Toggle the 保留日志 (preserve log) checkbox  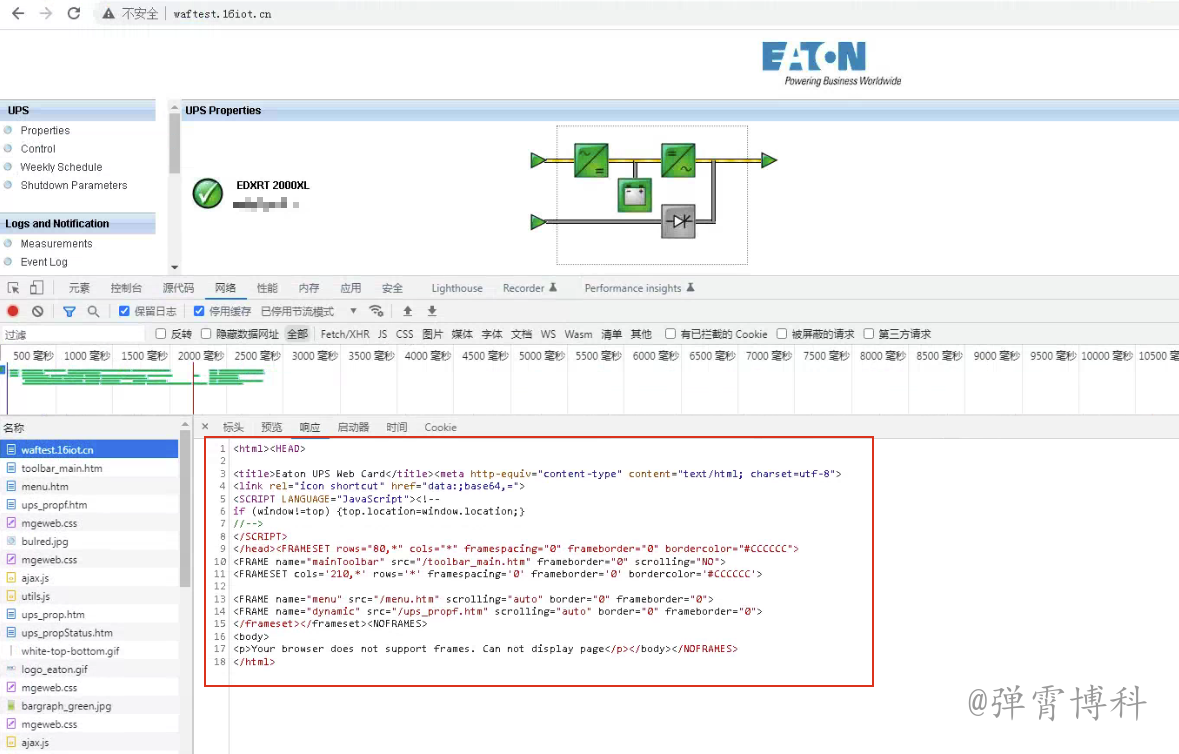pyautogui.click(x=124, y=311)
